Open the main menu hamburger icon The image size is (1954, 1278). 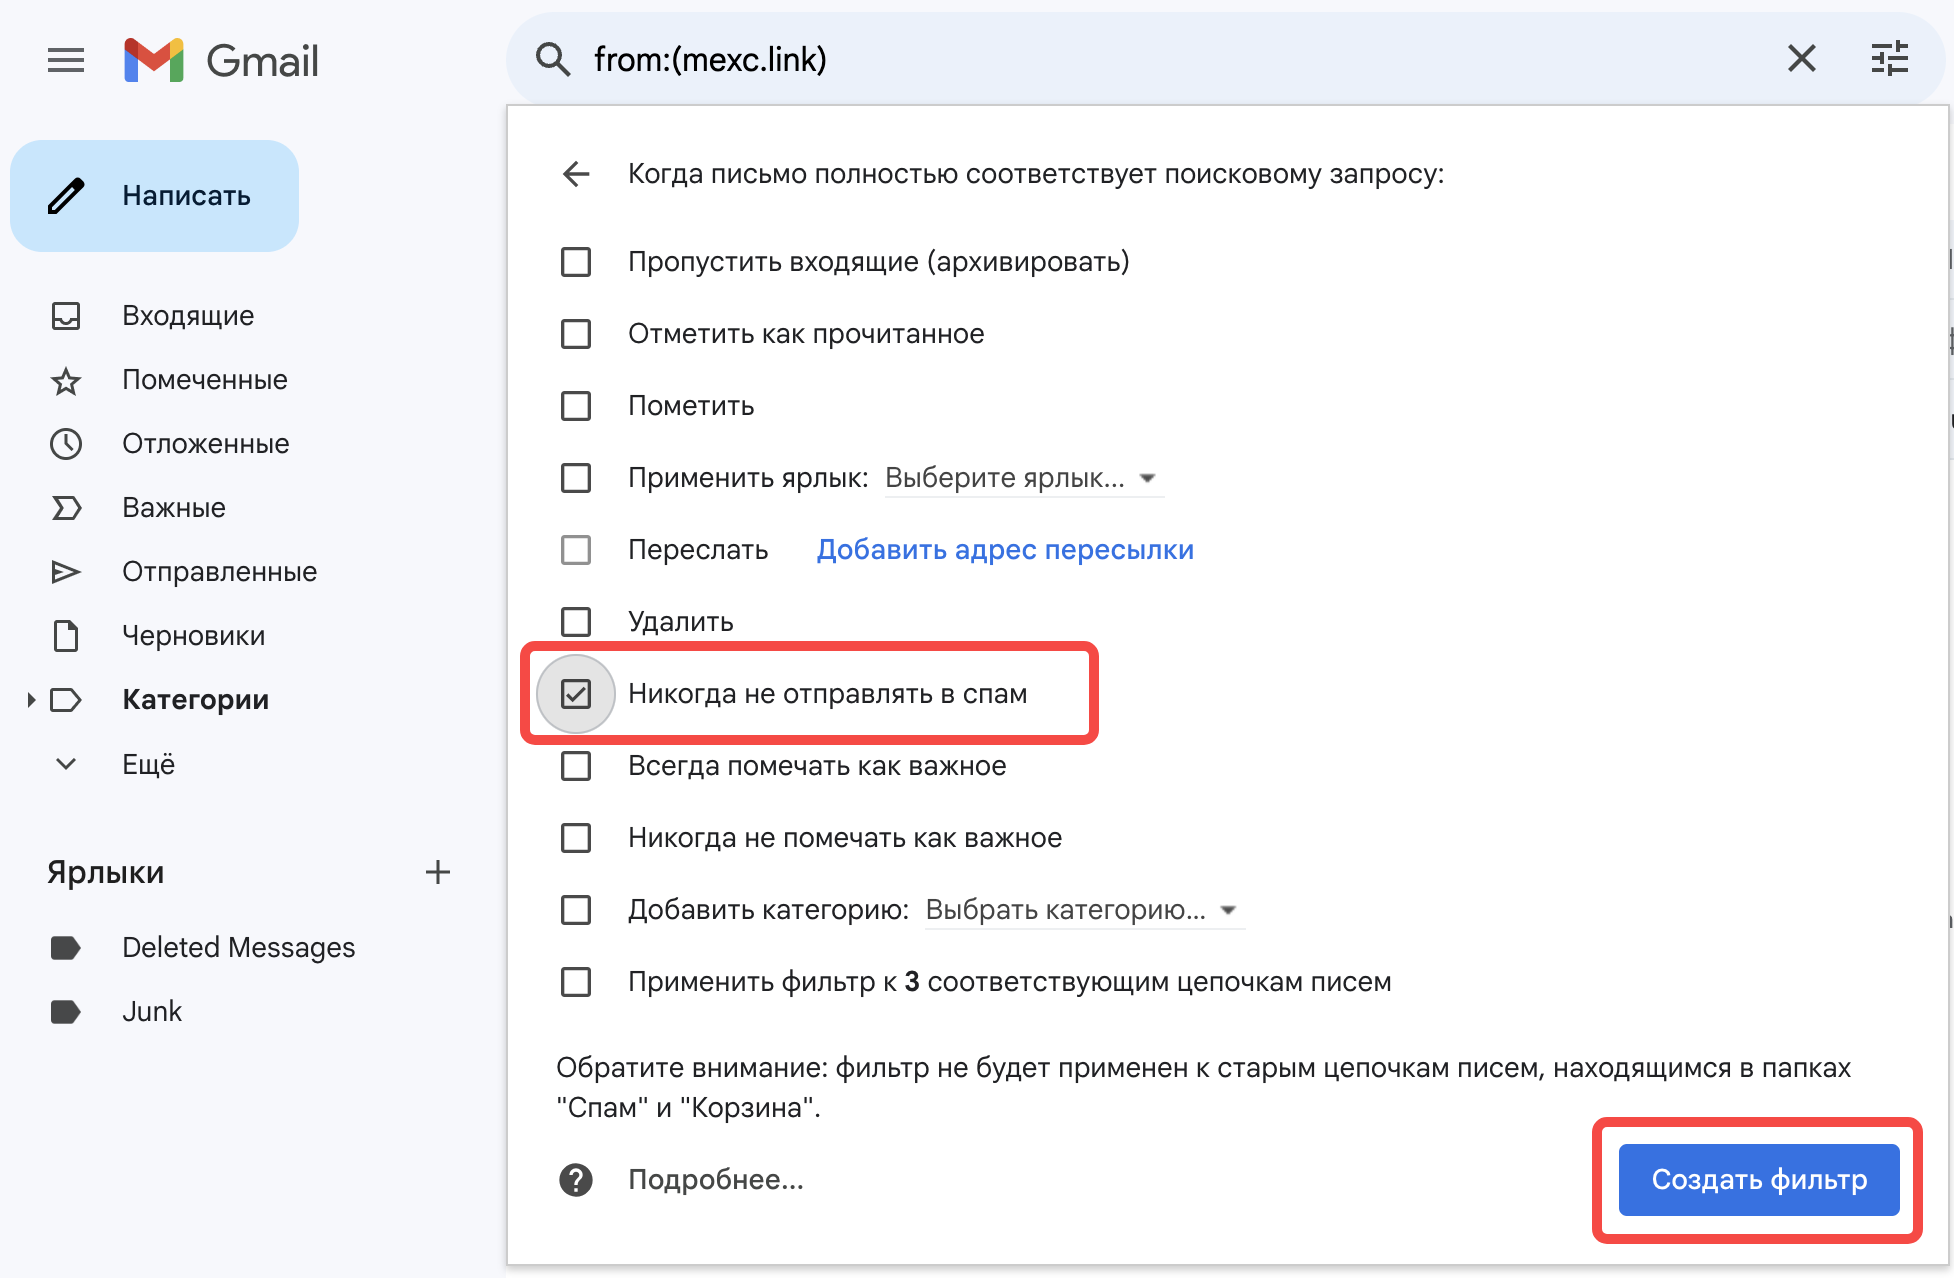[x=66, y=61]
